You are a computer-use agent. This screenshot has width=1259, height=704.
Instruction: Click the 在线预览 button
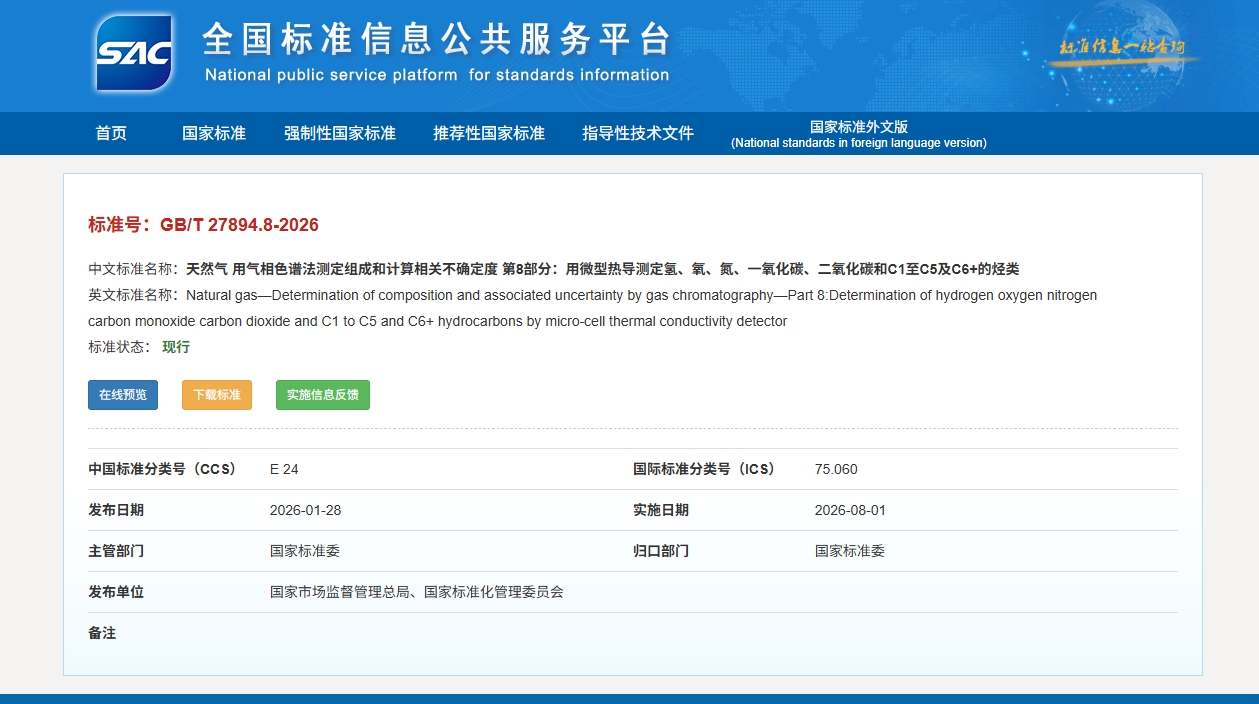pos(123,395)
